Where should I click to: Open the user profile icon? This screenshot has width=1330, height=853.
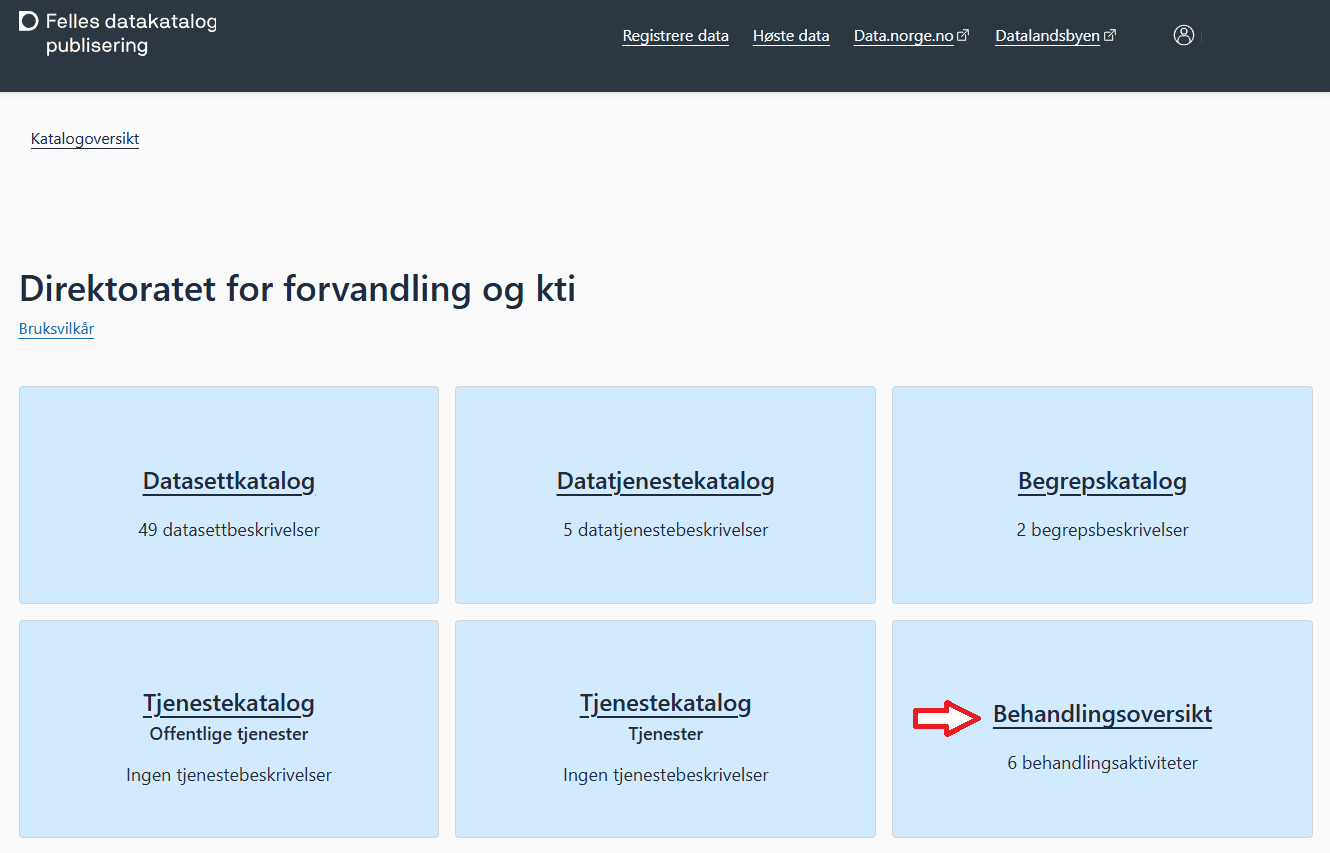(1184, 35)
